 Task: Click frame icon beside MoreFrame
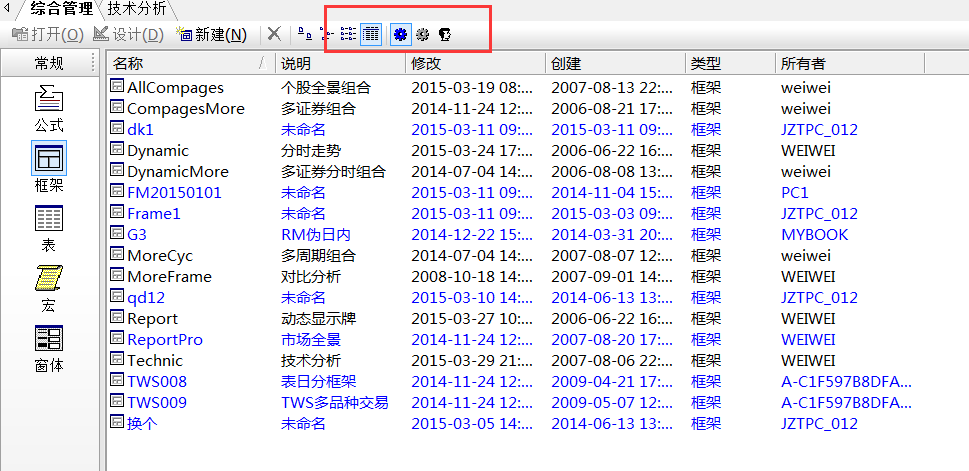tap(117, 275)
